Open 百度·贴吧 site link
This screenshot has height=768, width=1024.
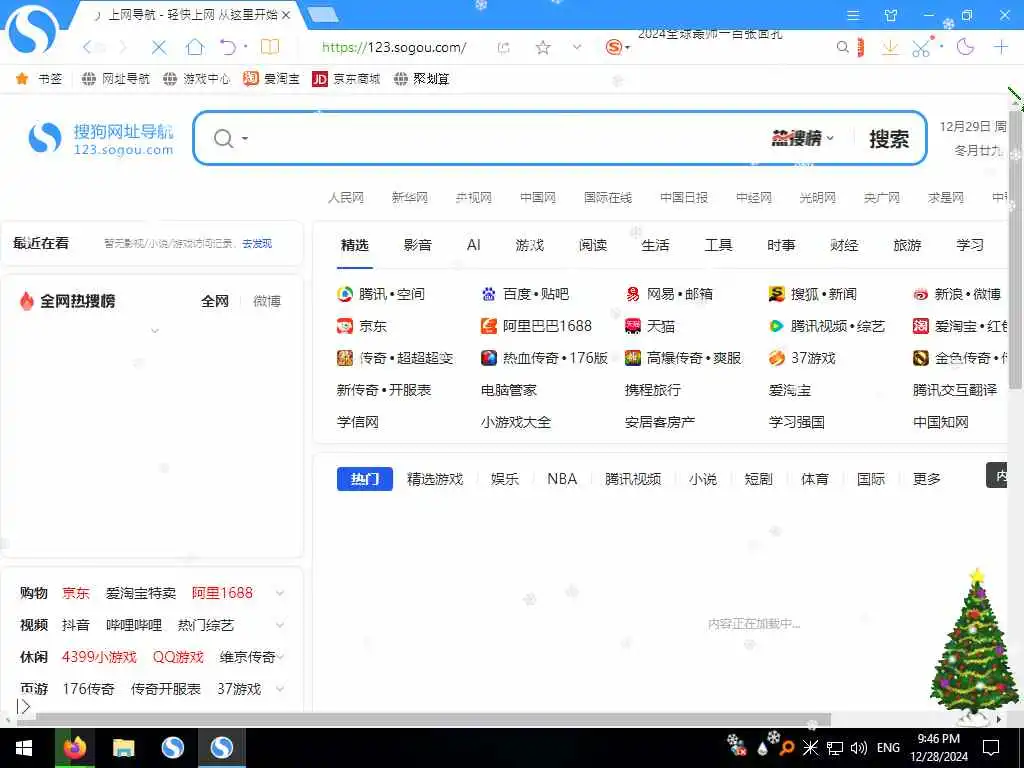[x=525, y=294]
